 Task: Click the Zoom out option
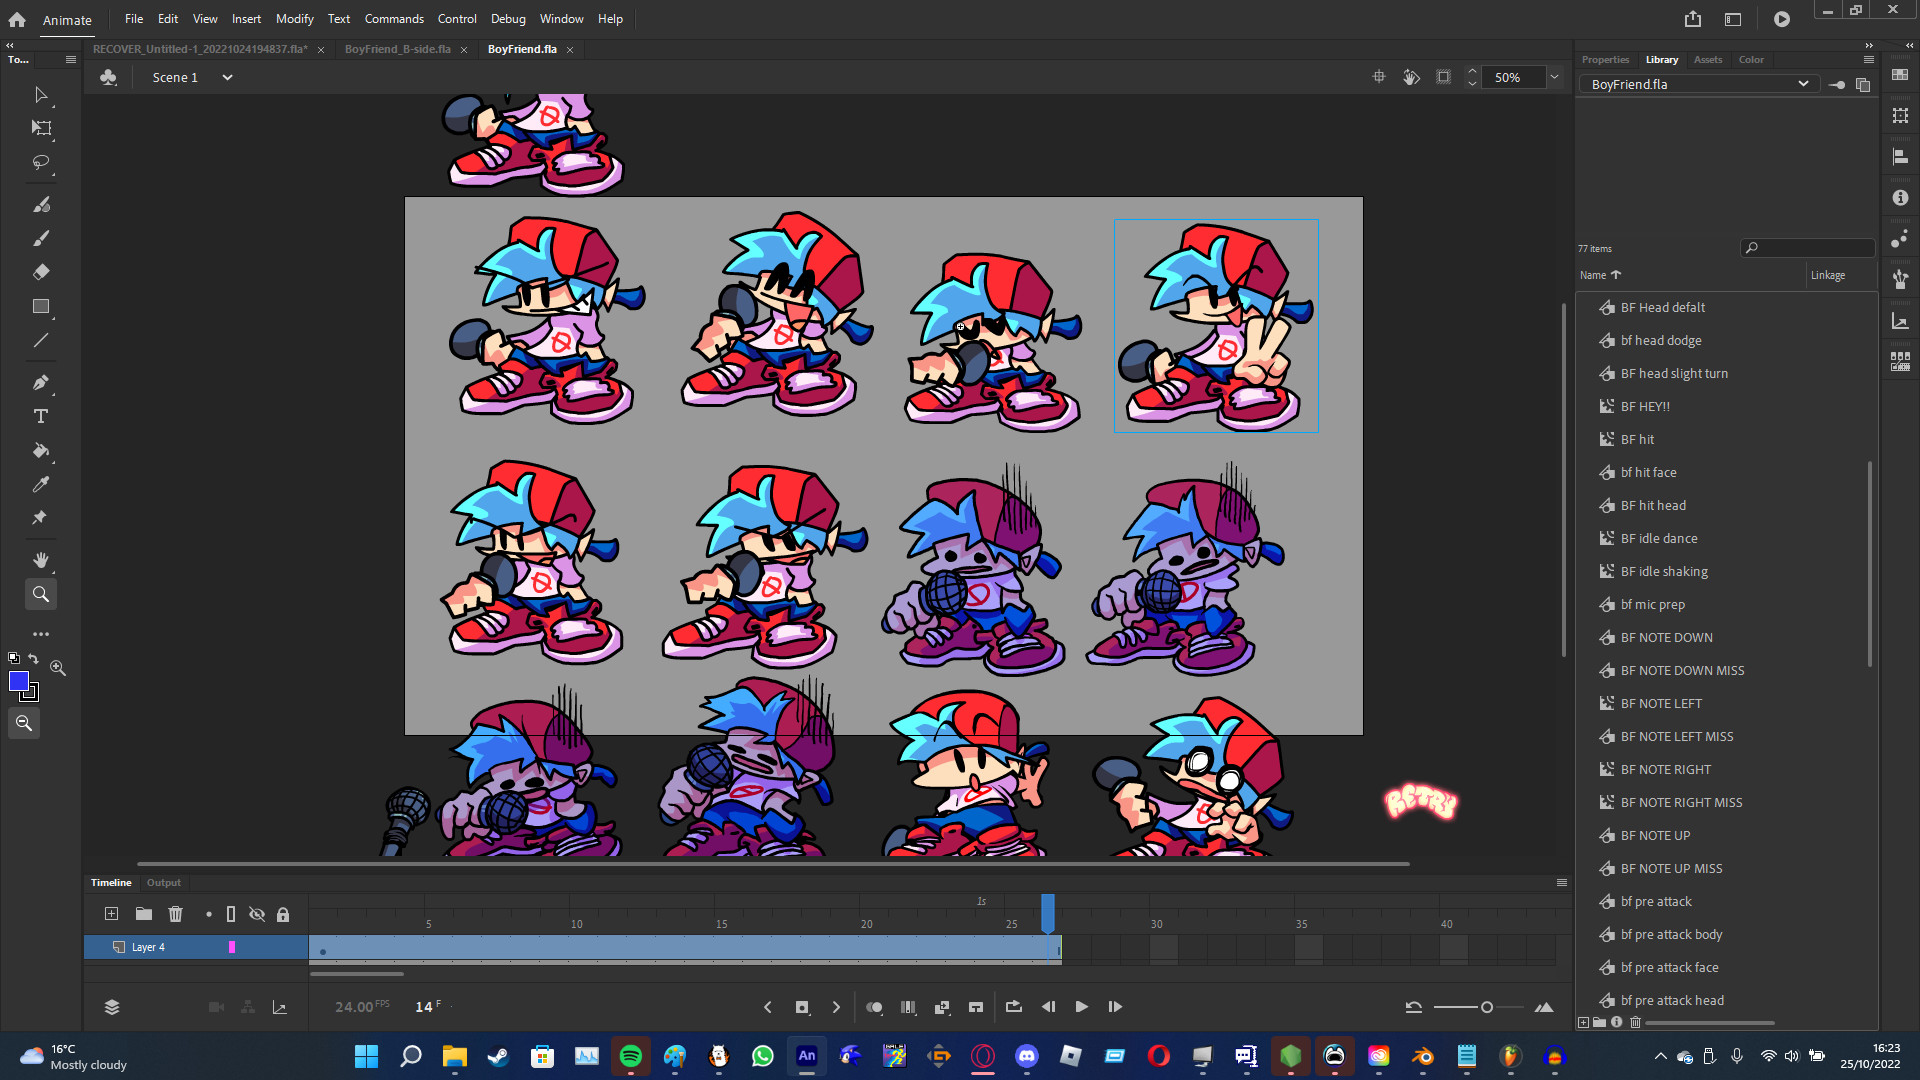coord(24,723)
